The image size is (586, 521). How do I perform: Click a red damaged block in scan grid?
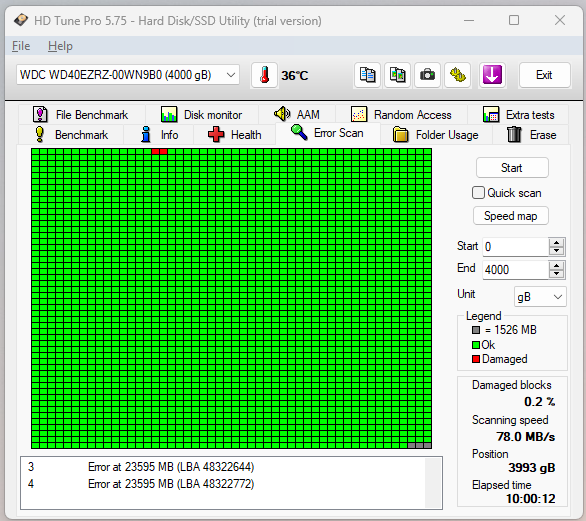tap(155, 151)
